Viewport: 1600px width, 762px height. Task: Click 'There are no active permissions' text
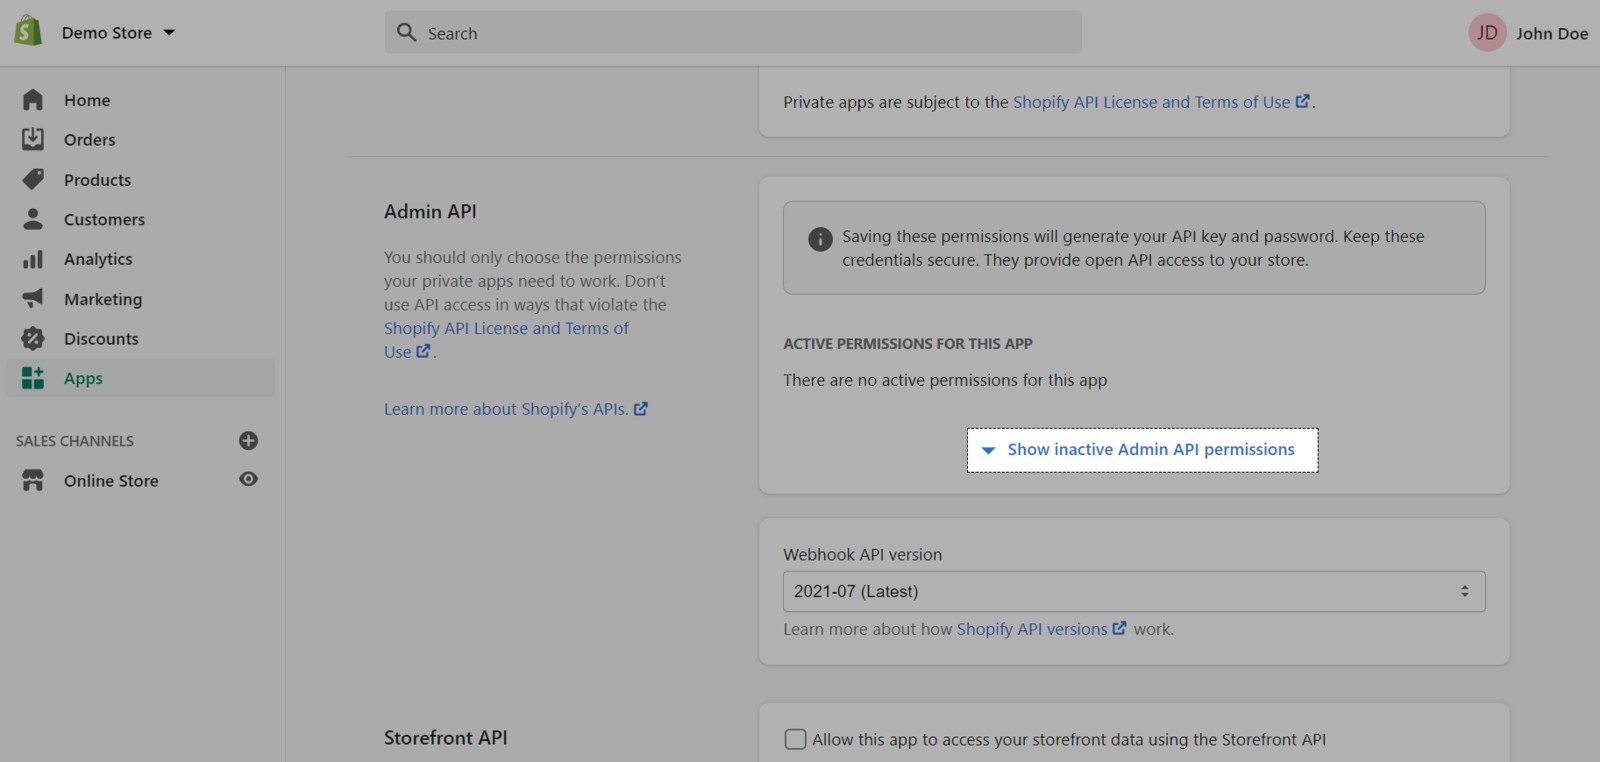945,380
